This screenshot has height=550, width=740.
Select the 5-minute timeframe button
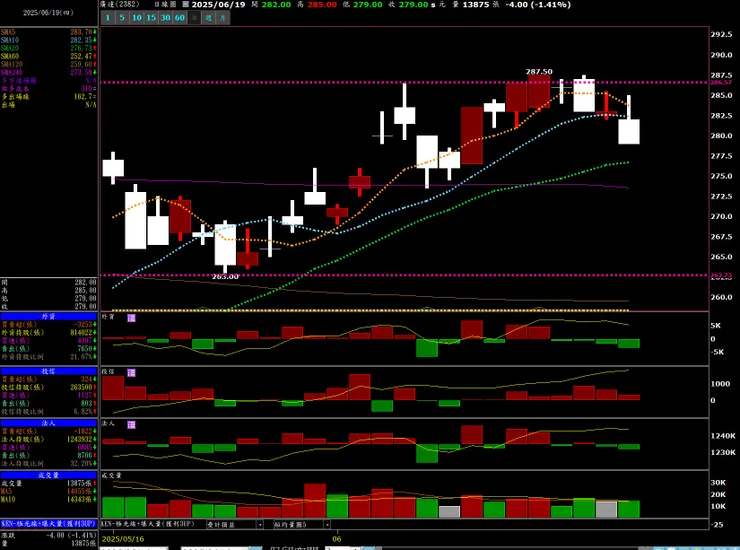122,18
